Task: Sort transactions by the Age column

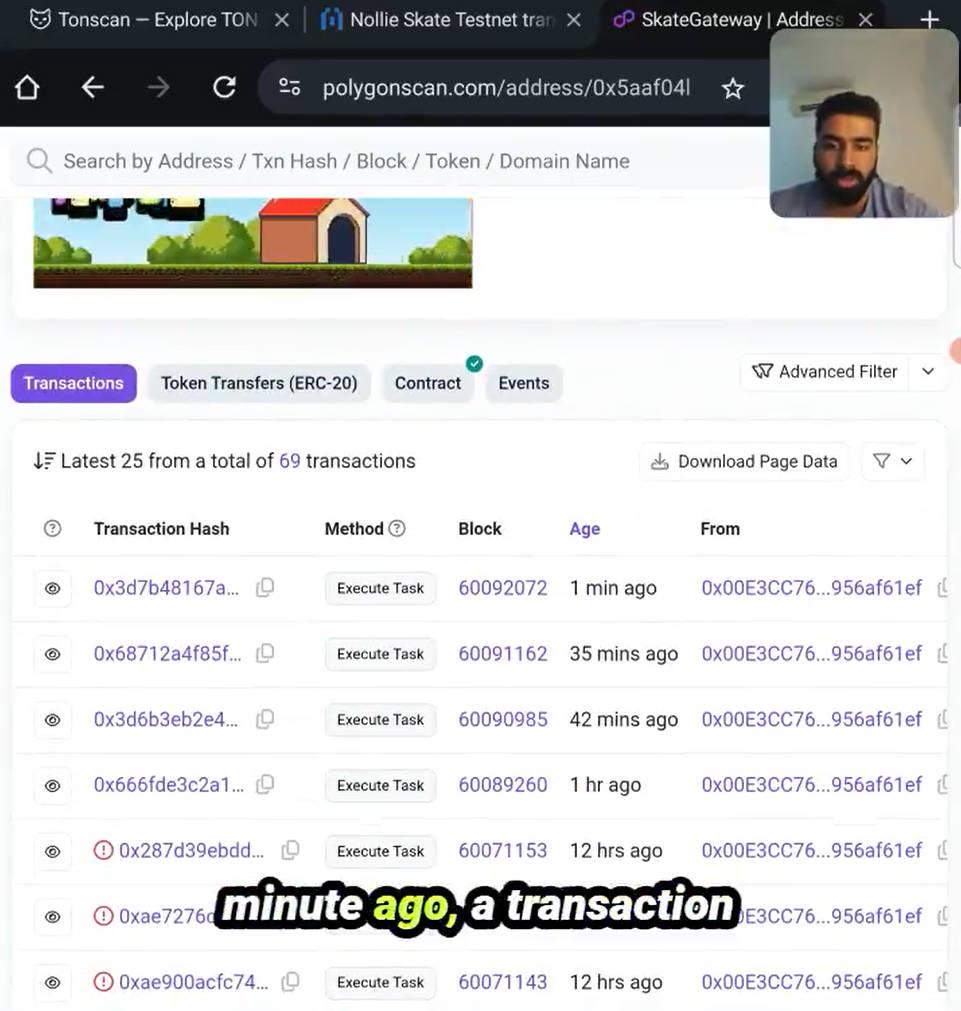Action: [x=584, y=529]
